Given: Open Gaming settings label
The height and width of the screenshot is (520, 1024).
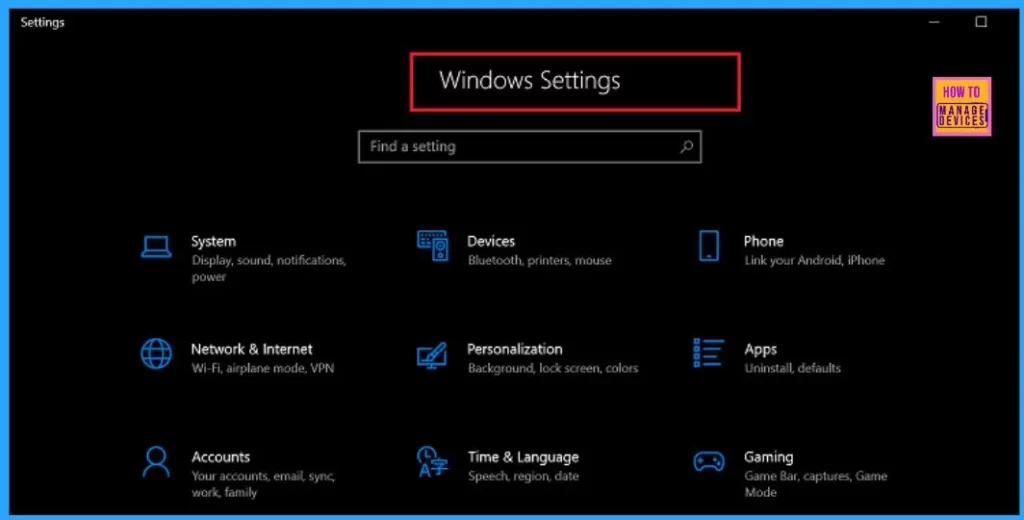Looking at the screenshot, I should pos(769,457).
